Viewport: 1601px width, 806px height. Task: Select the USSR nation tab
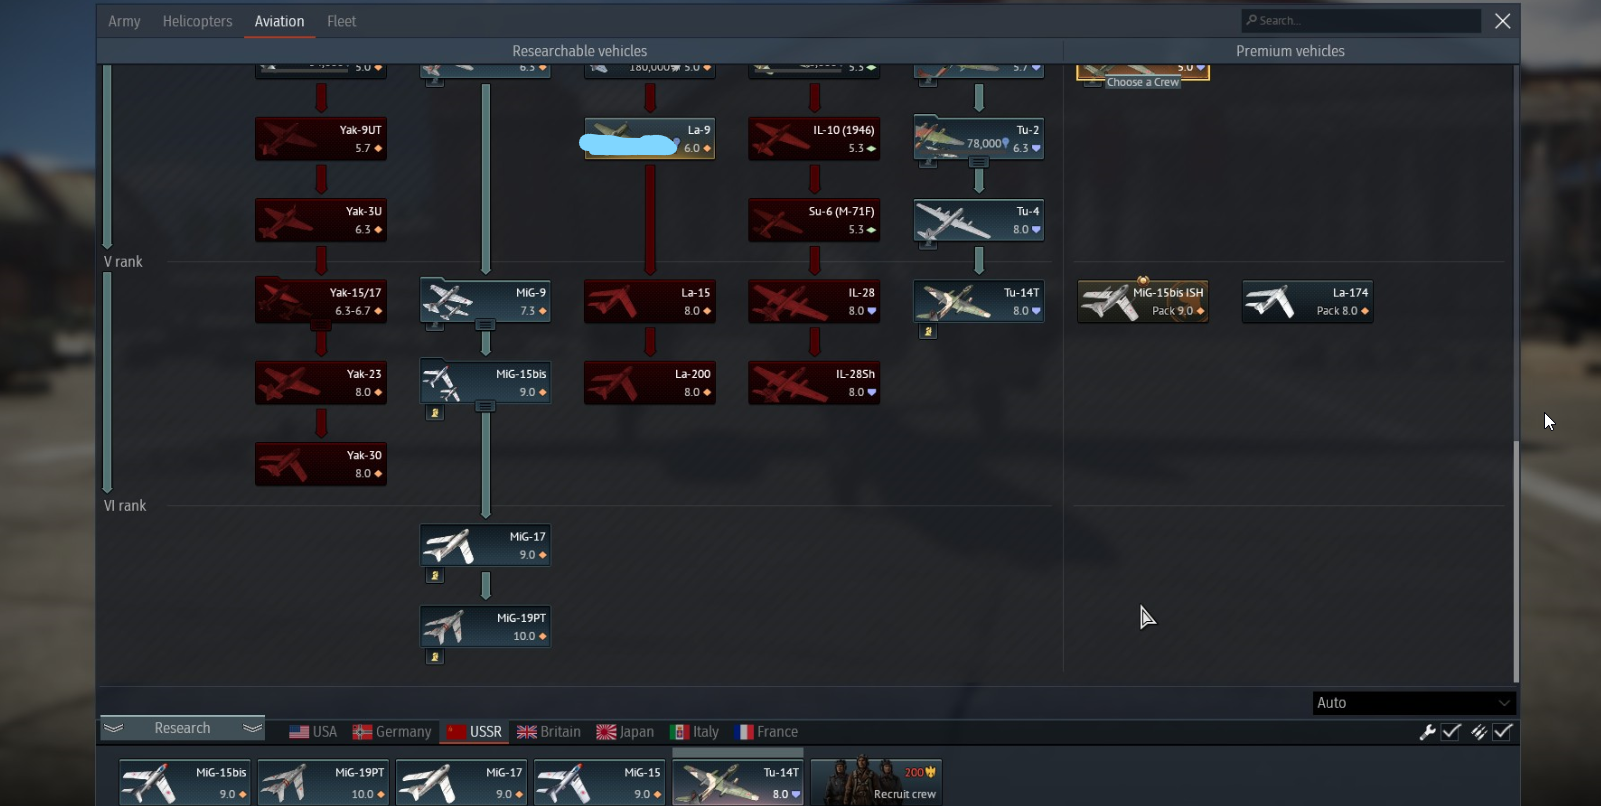point(475,732)
